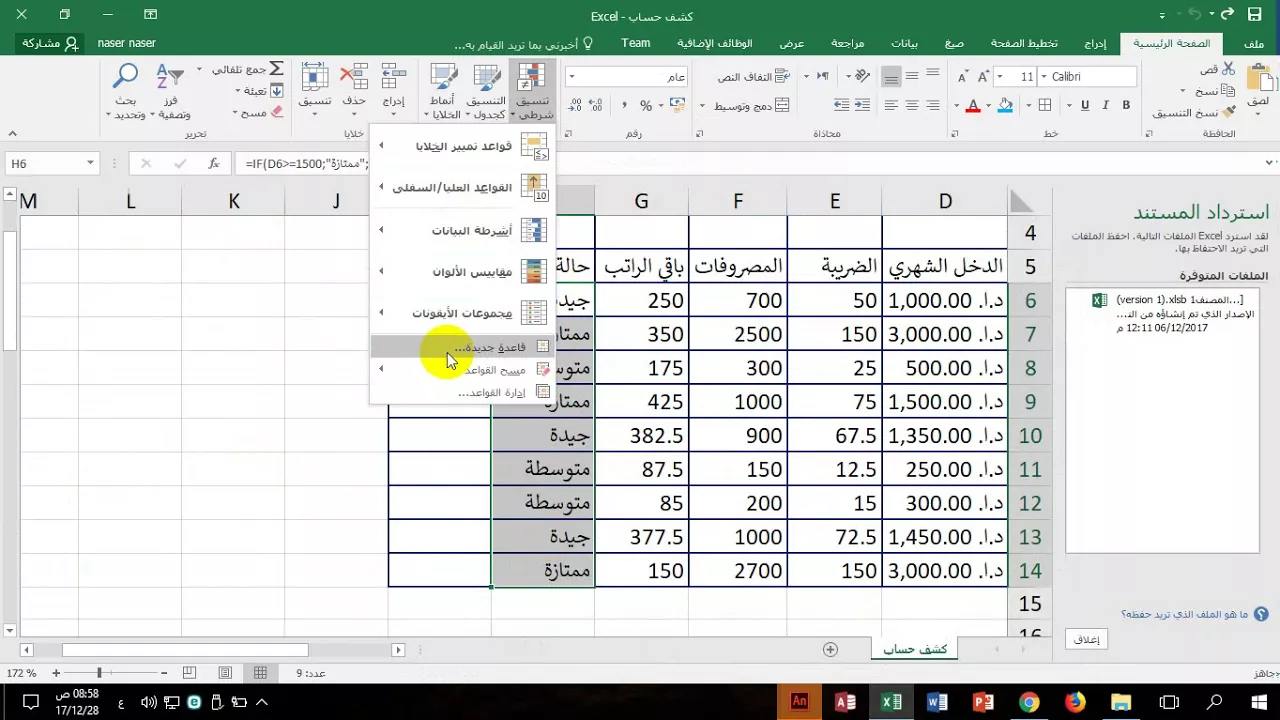Open Sort & Filter (فرز وتصفية)
1280x720 pixels.
[x=171, y=92]
